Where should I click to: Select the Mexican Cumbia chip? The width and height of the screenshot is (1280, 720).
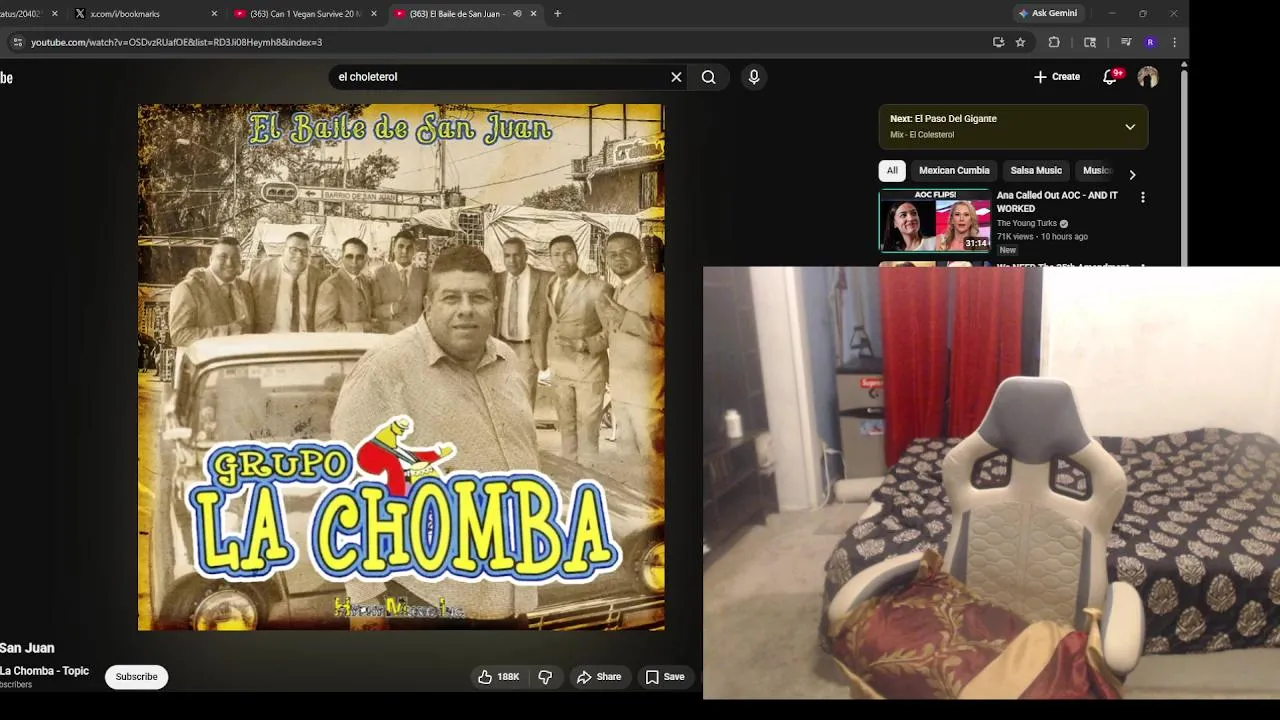(x=954, y=170)
